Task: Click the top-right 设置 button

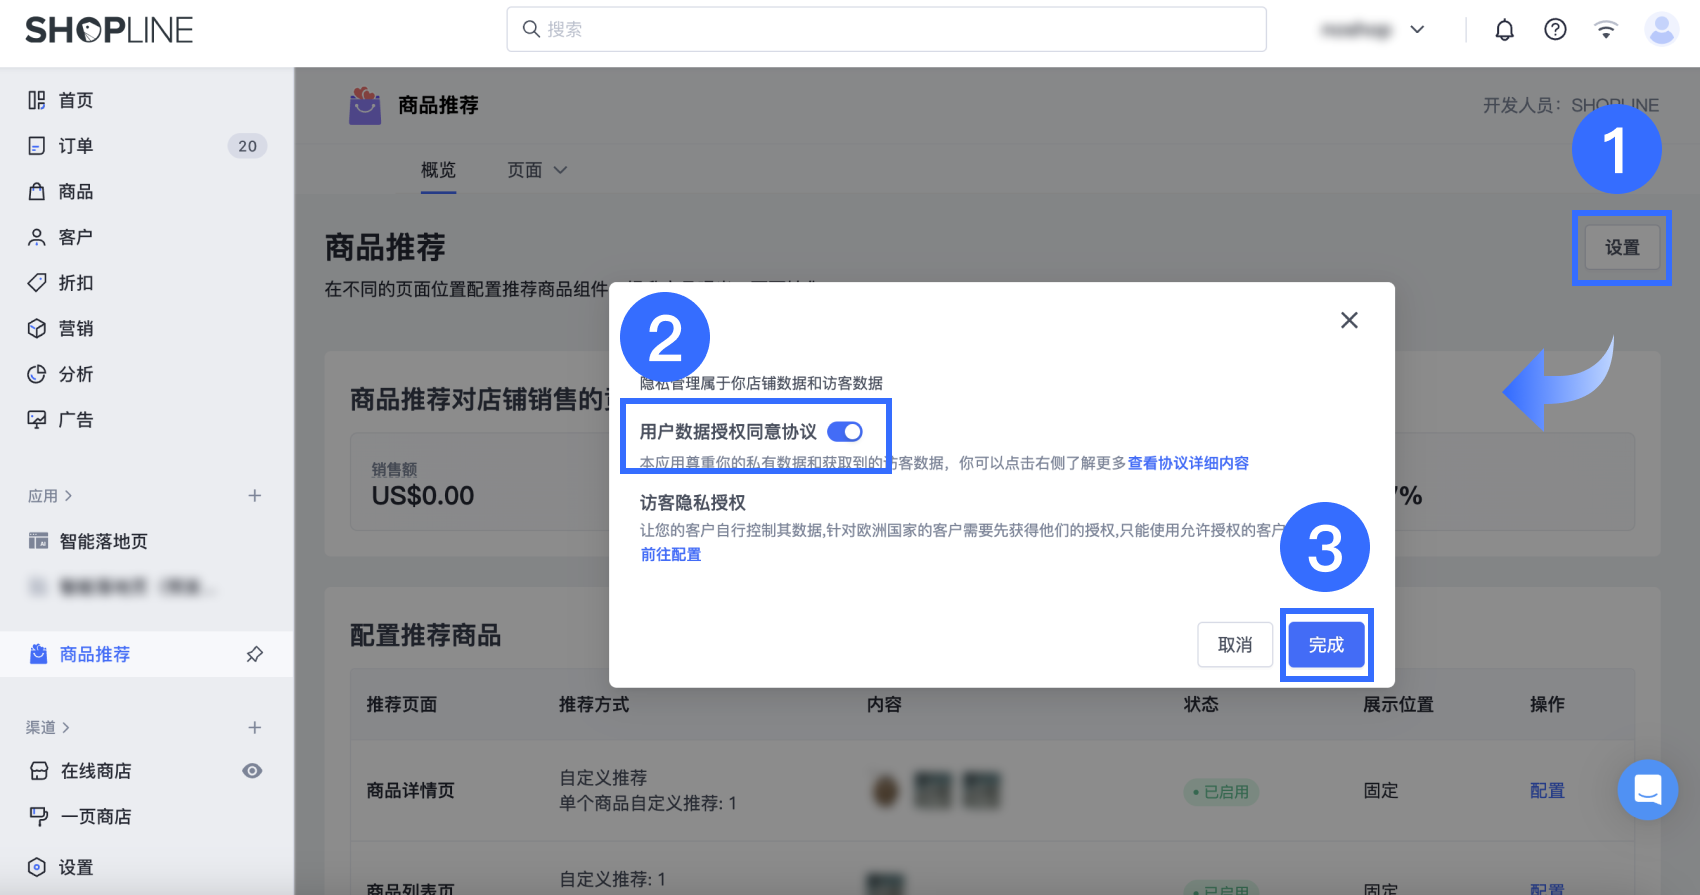Action: [1622, 247]
